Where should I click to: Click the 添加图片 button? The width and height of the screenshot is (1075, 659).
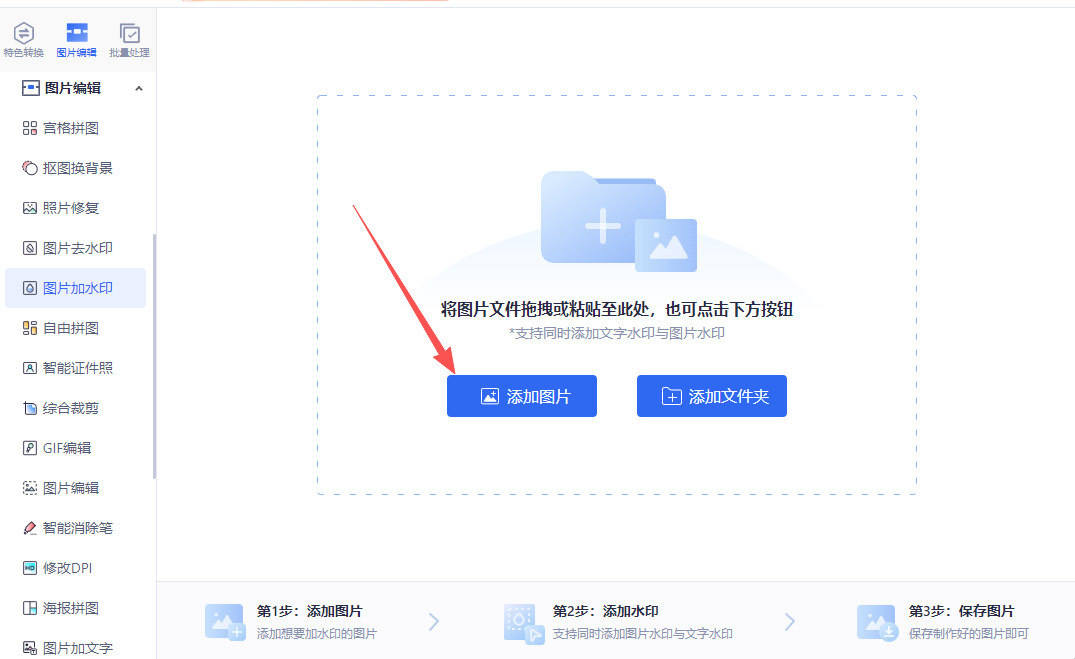[x=522, y=396]
